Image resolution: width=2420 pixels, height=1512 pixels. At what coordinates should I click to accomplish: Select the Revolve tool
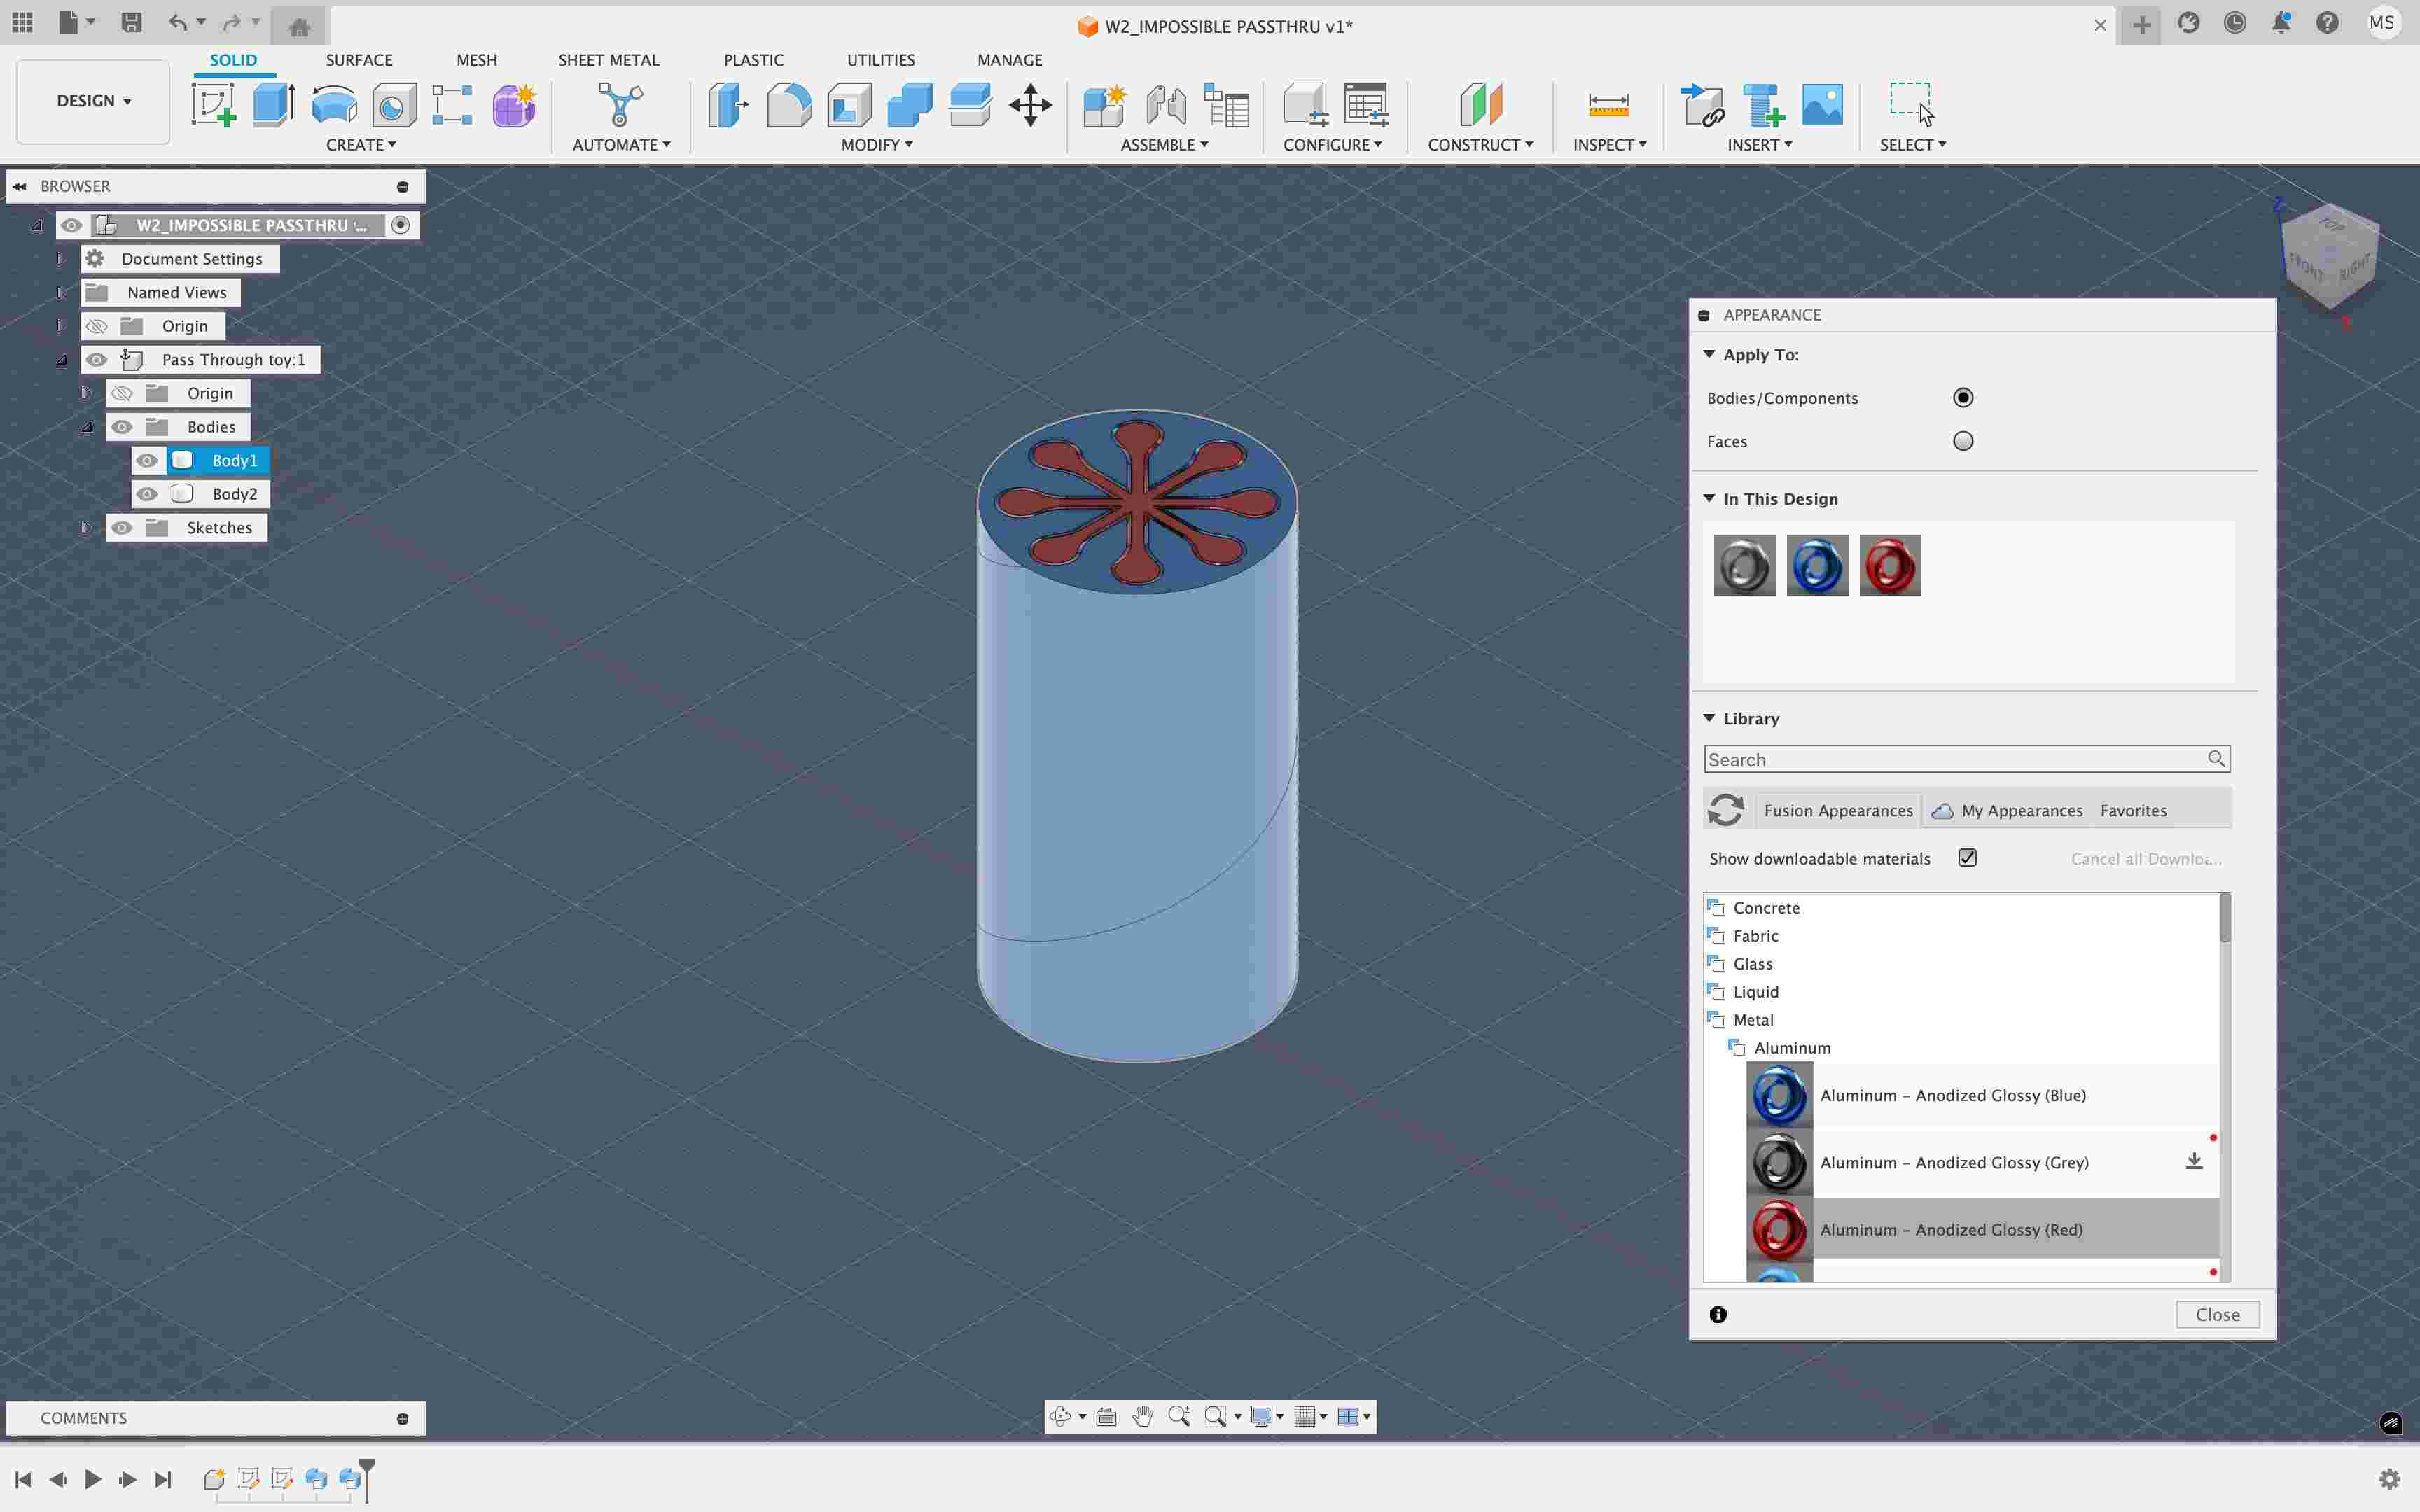[334, 105]
